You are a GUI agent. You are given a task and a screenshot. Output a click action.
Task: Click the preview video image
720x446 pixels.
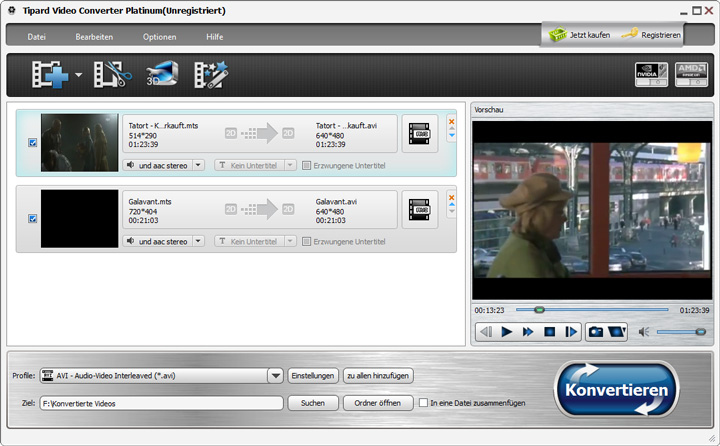[592, 210]
